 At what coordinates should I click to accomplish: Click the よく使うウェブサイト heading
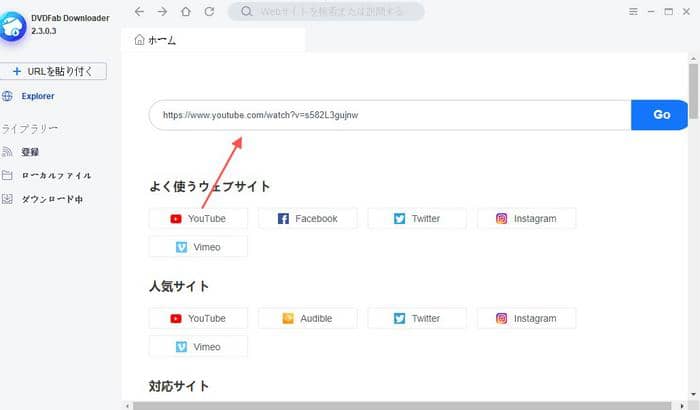tap(210, 186)
